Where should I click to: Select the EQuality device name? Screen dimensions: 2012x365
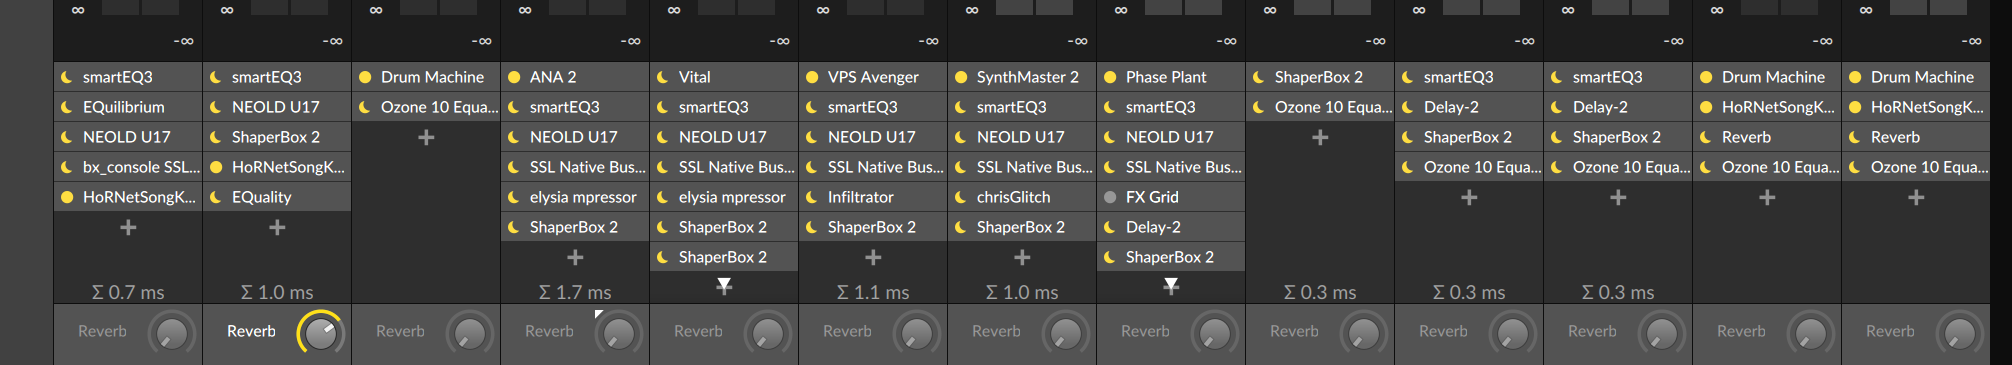click(262, 197)
